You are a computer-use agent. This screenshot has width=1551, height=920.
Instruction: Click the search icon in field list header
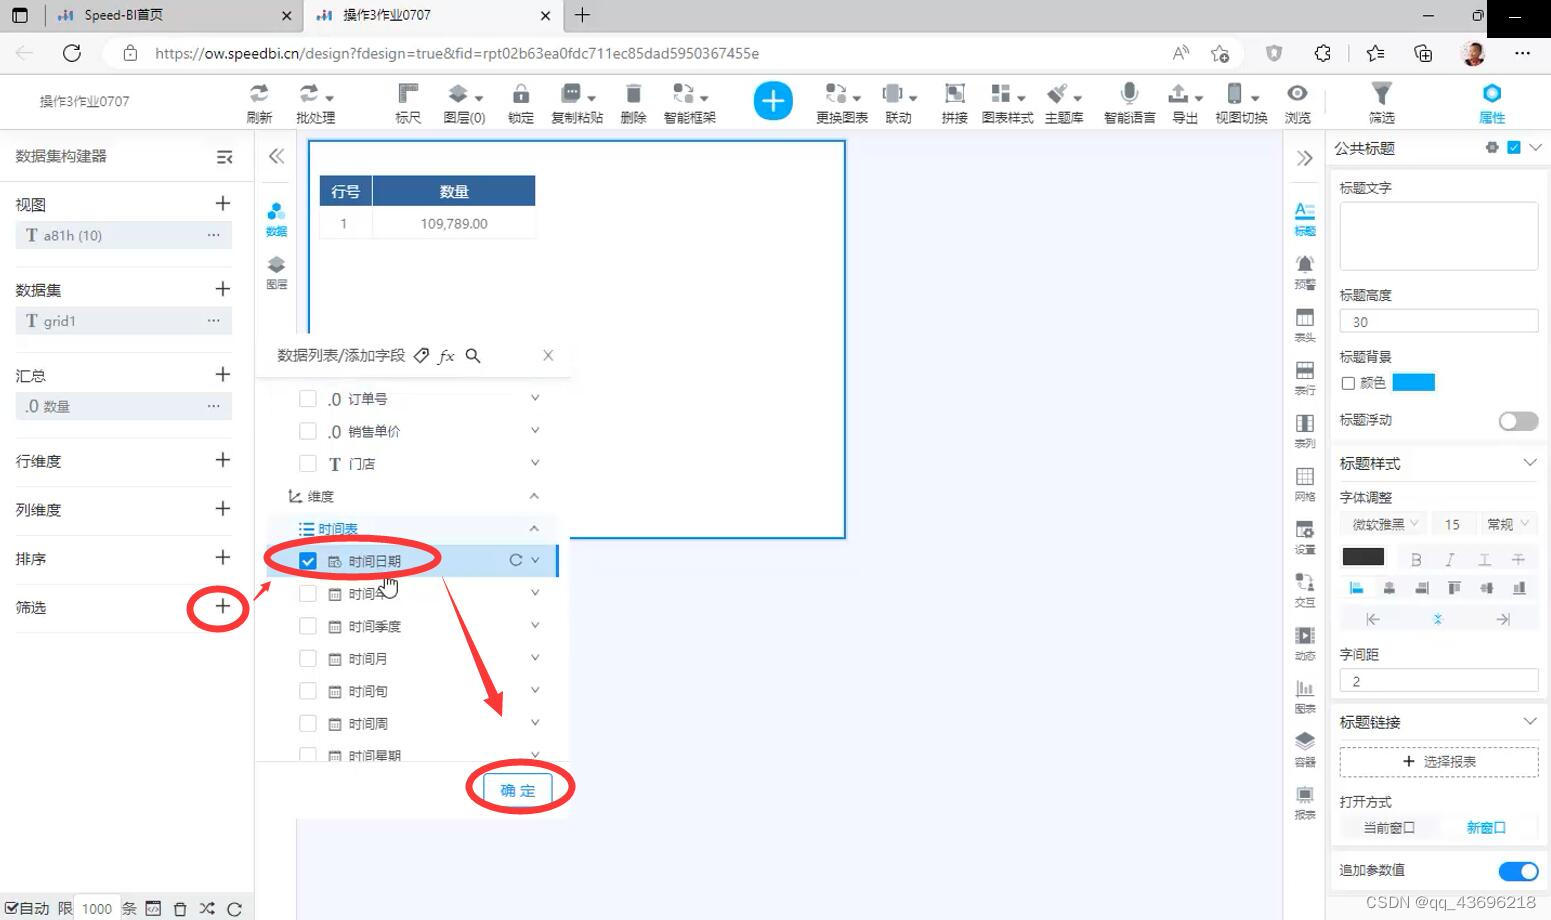473,356
